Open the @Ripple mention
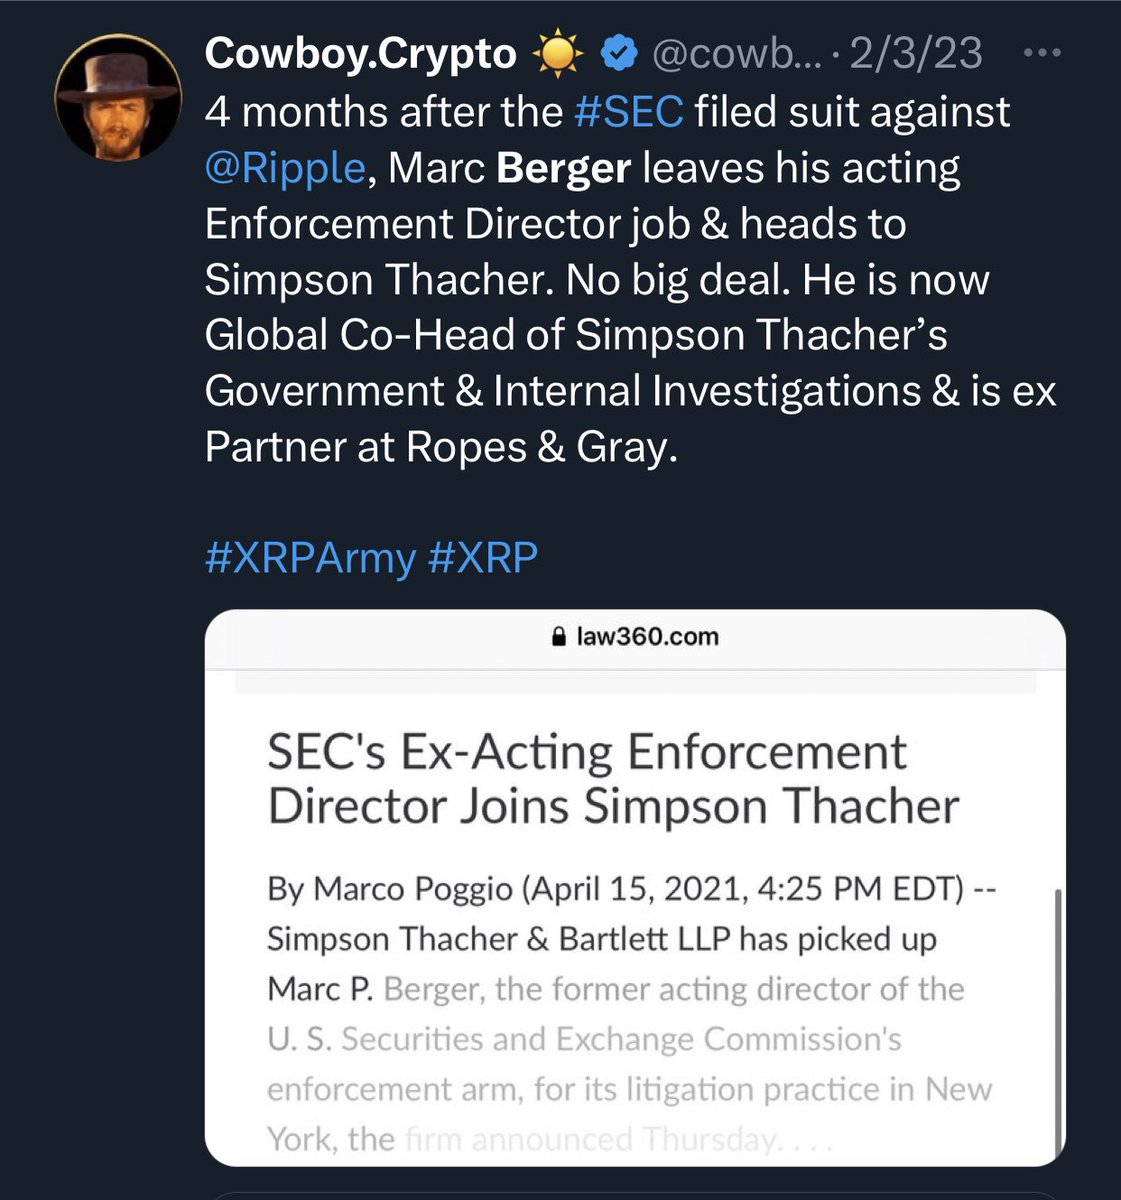 tap(284, 167)
